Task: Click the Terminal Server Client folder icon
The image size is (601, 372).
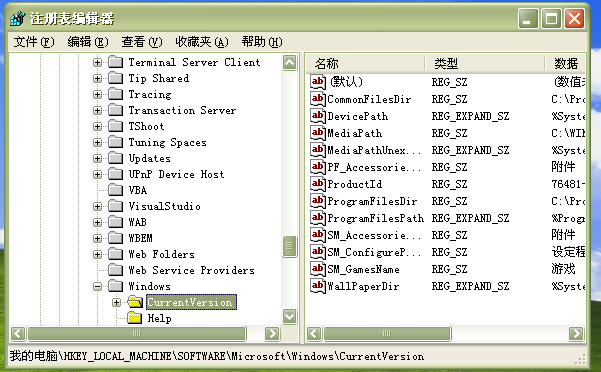Action: coord(115,62)
